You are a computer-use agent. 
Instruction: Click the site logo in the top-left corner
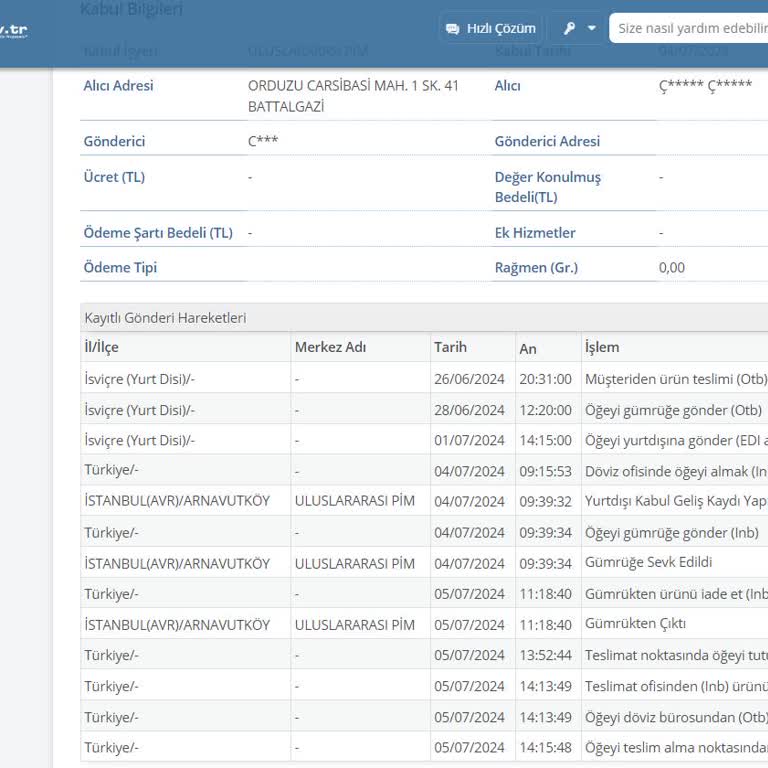tap(14, 30)
